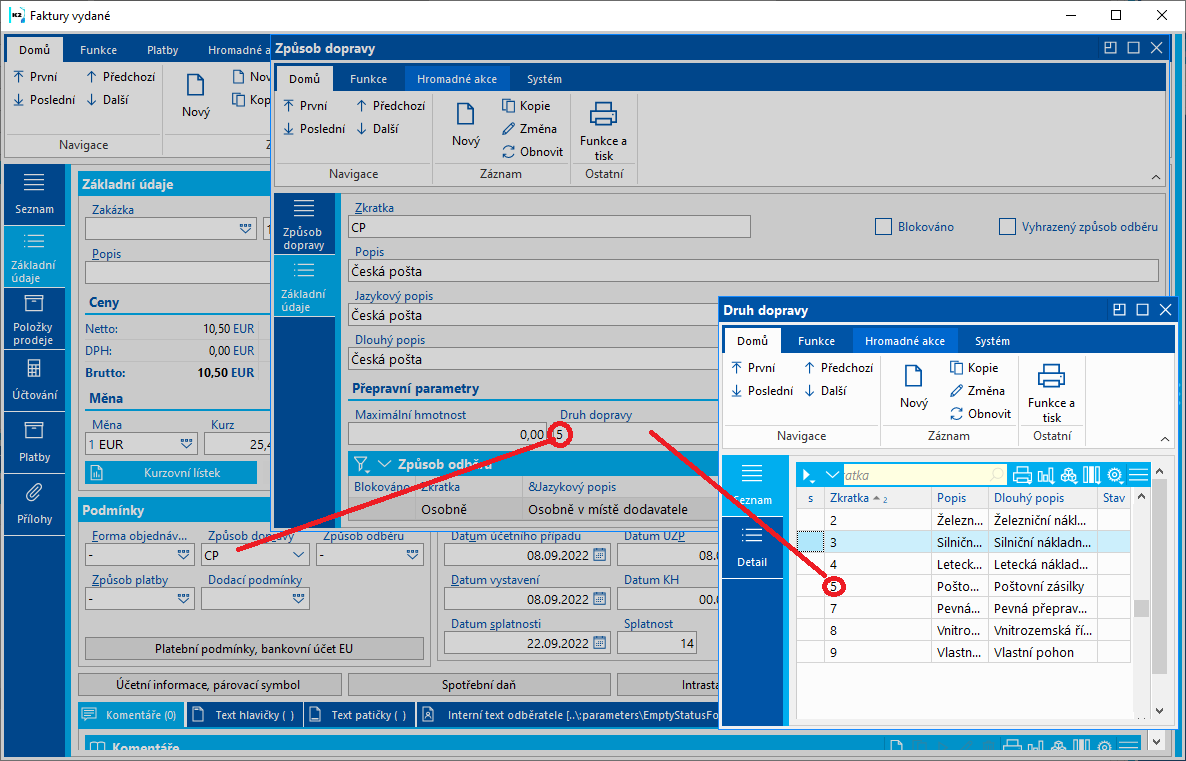The width and height of the screenshot is (1186, 761).
Task: Open Položky prodeje in Faktury vydané sidebar
Action: 34,318
